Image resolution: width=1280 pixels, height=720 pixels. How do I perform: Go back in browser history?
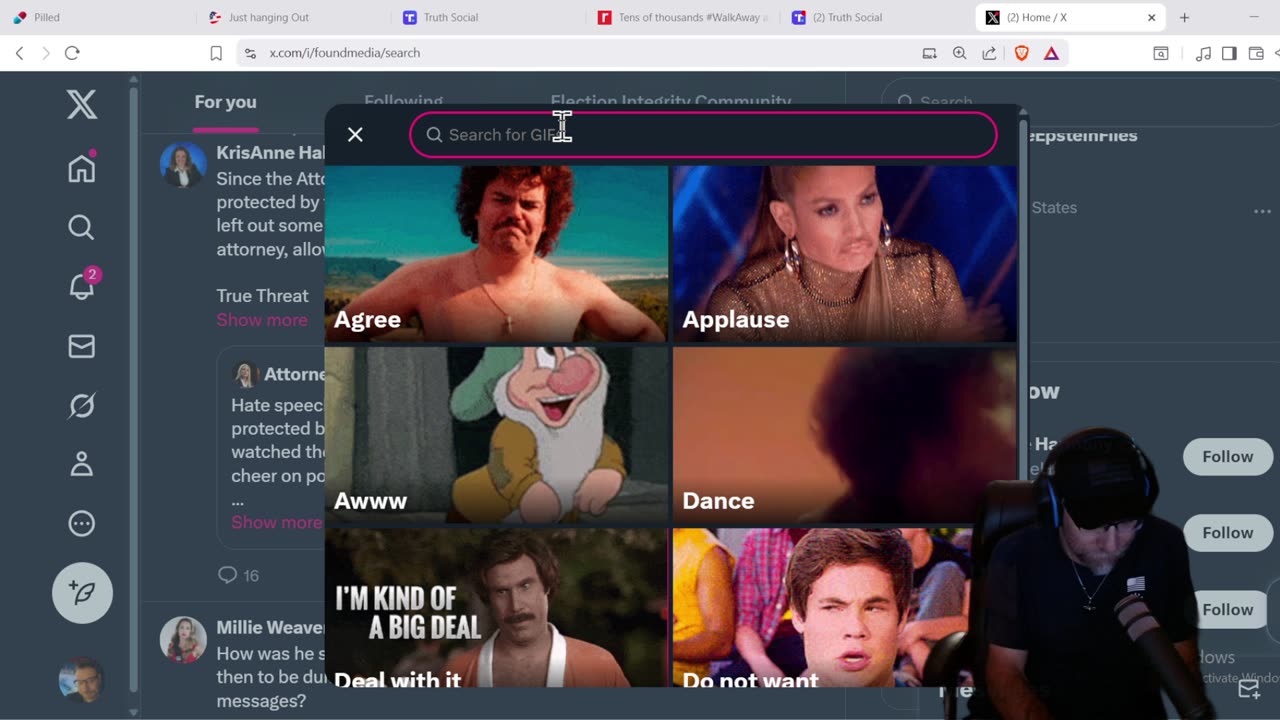coord(19,53)
